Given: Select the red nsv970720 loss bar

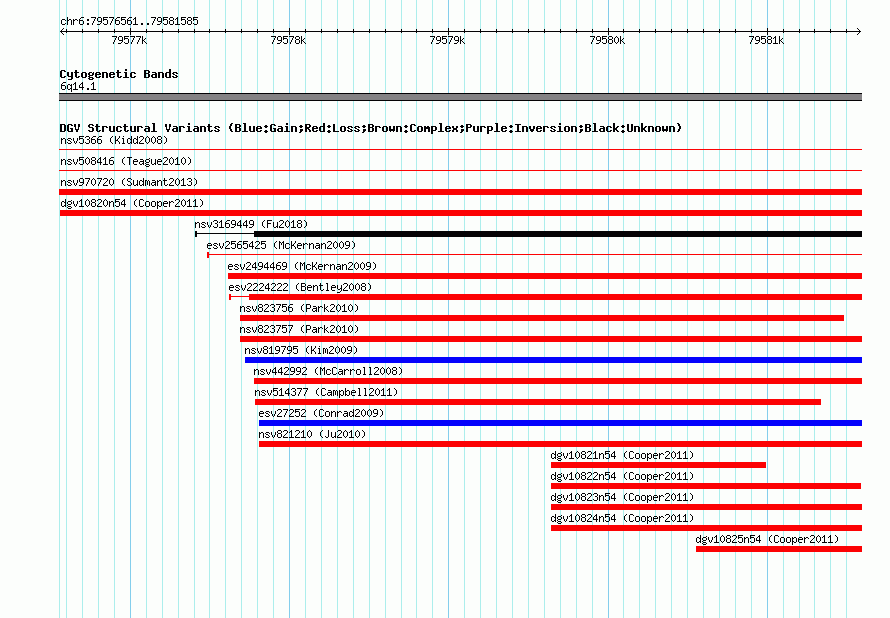Looking at the screenshot, I should click(461, 192).
